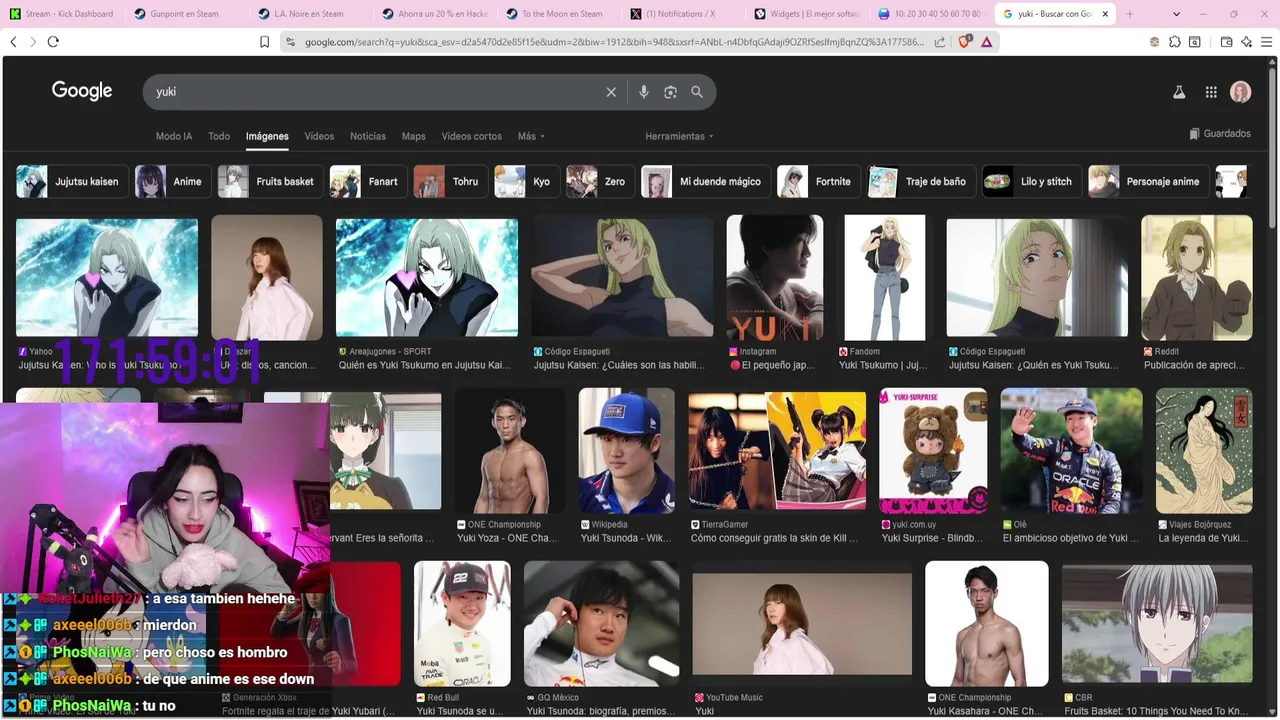
Task: Open Viajes Bojórquez La leyenda de Yuki link
Action: coord(1203,538)
